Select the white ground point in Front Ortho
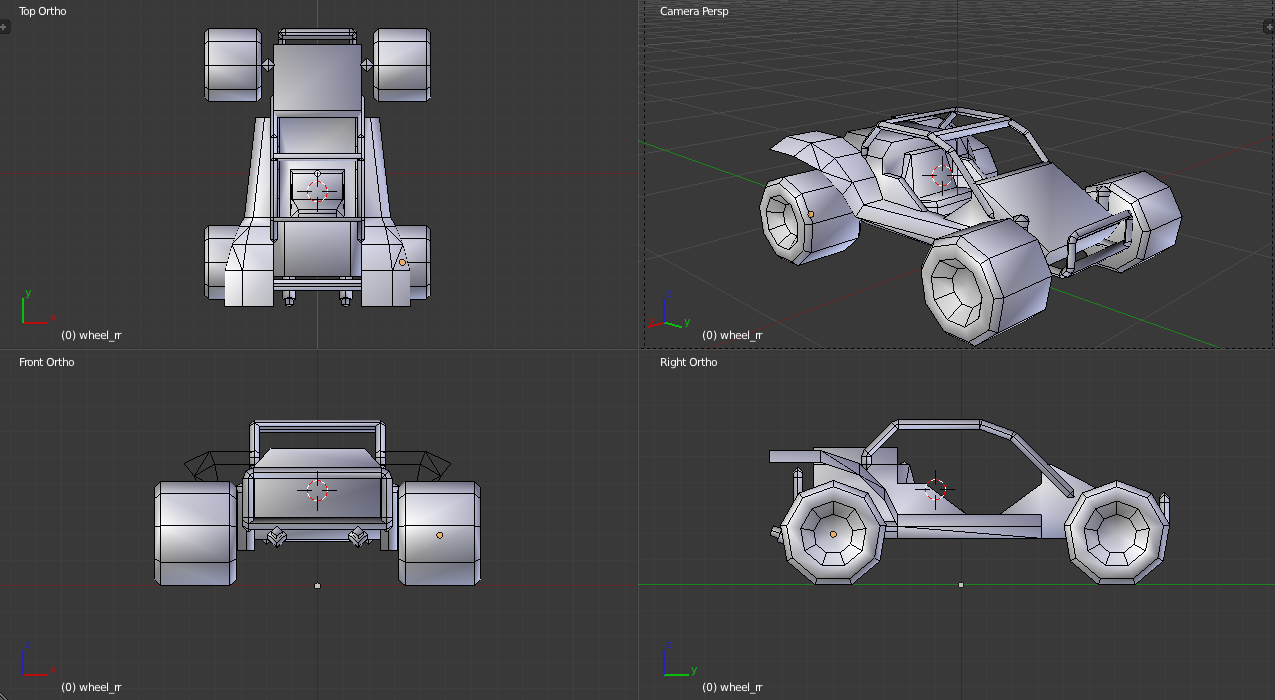This screenshot has width=1275, height=700. (x=317, y=586)
